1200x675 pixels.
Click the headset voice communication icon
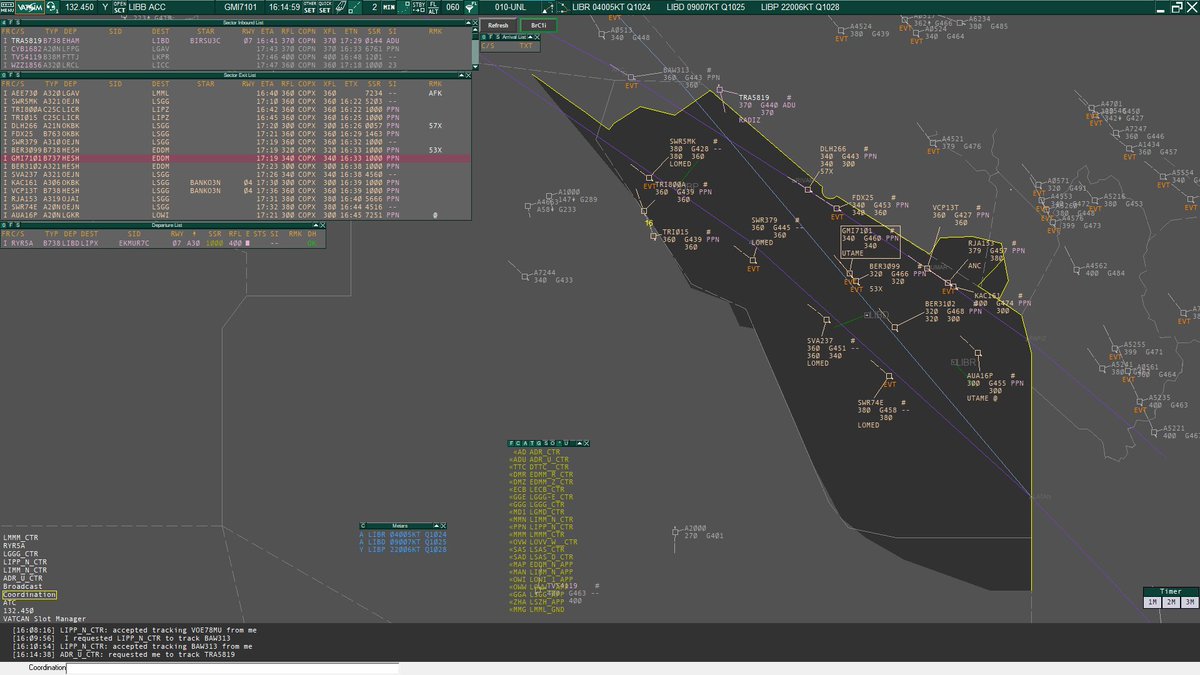50,7
